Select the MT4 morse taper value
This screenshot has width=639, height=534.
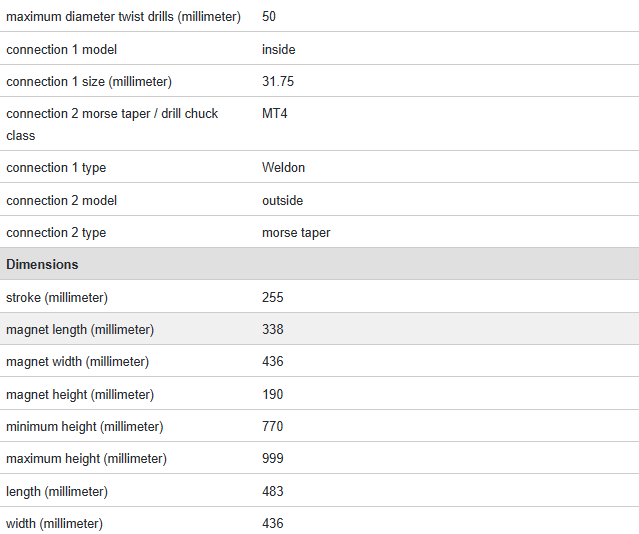275,114
